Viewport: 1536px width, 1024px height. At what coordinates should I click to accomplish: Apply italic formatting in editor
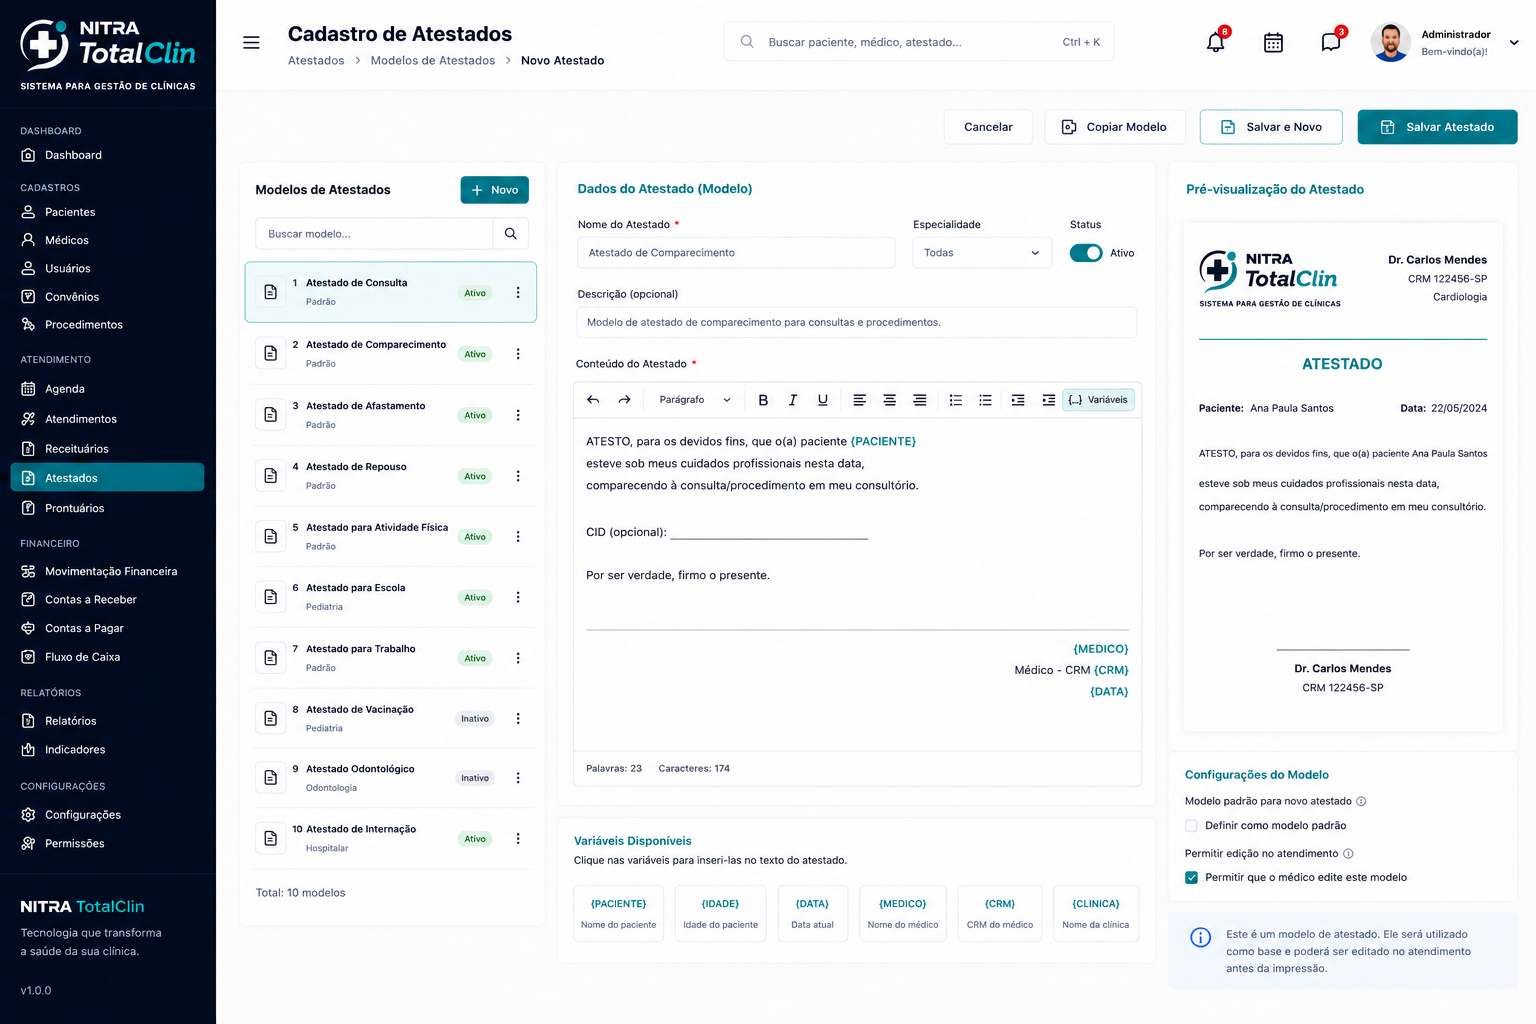(793, 400)
